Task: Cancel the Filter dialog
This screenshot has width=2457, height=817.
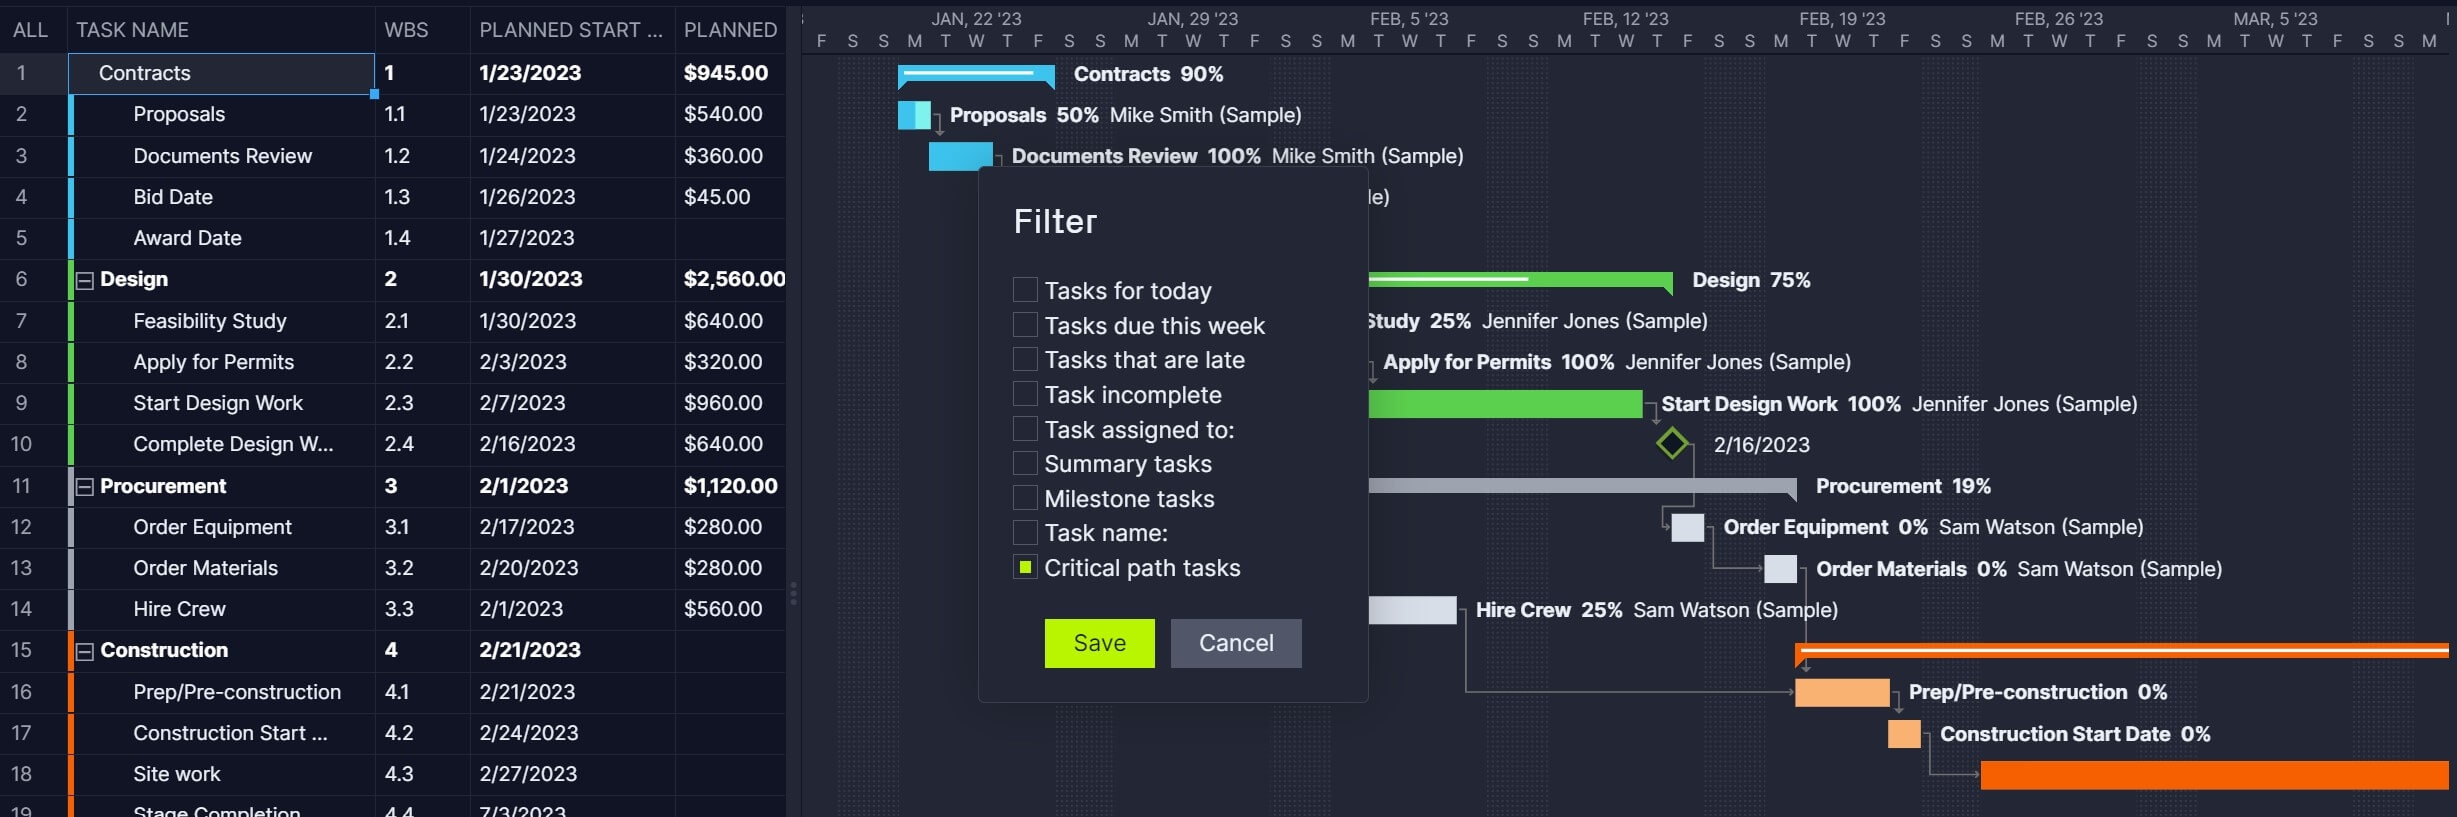Action: [1236, 643]
